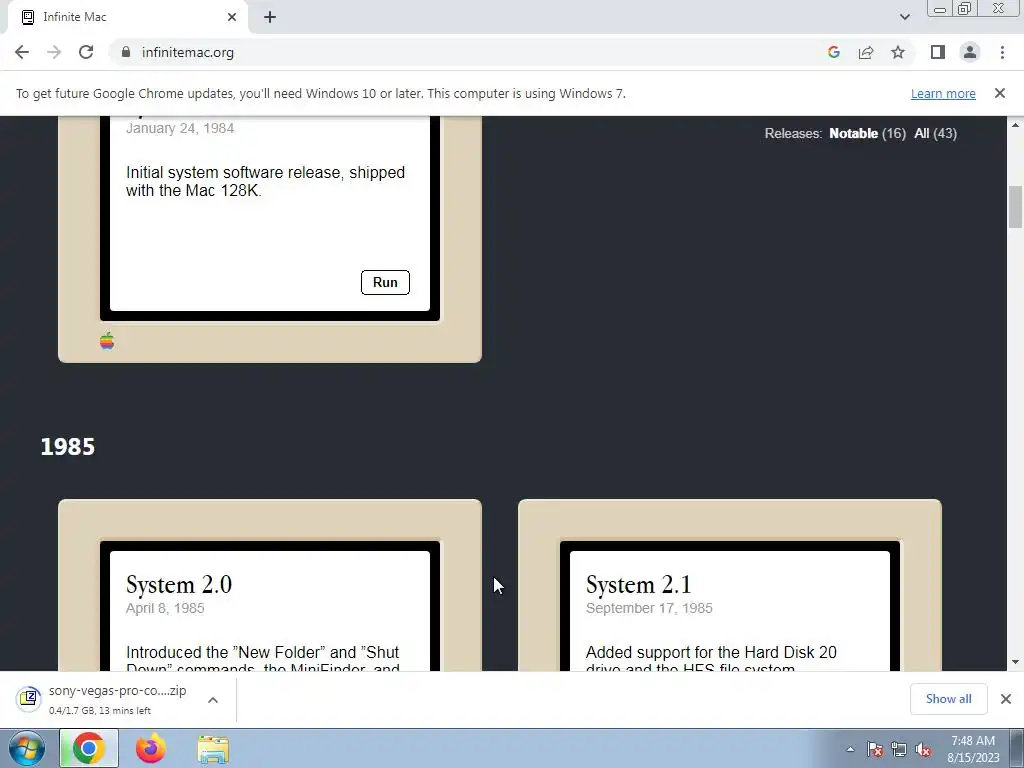Bookmark this page with the star icon

(x=898, y=52)
